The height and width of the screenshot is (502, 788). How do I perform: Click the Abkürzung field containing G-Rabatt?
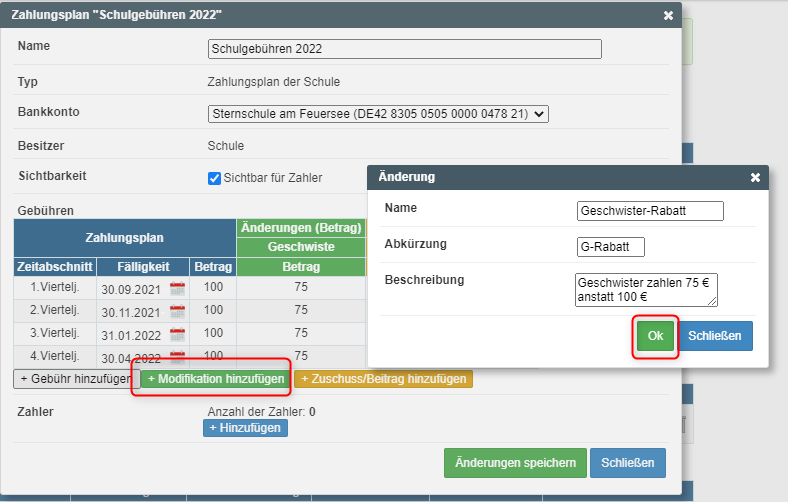(611, 247)
